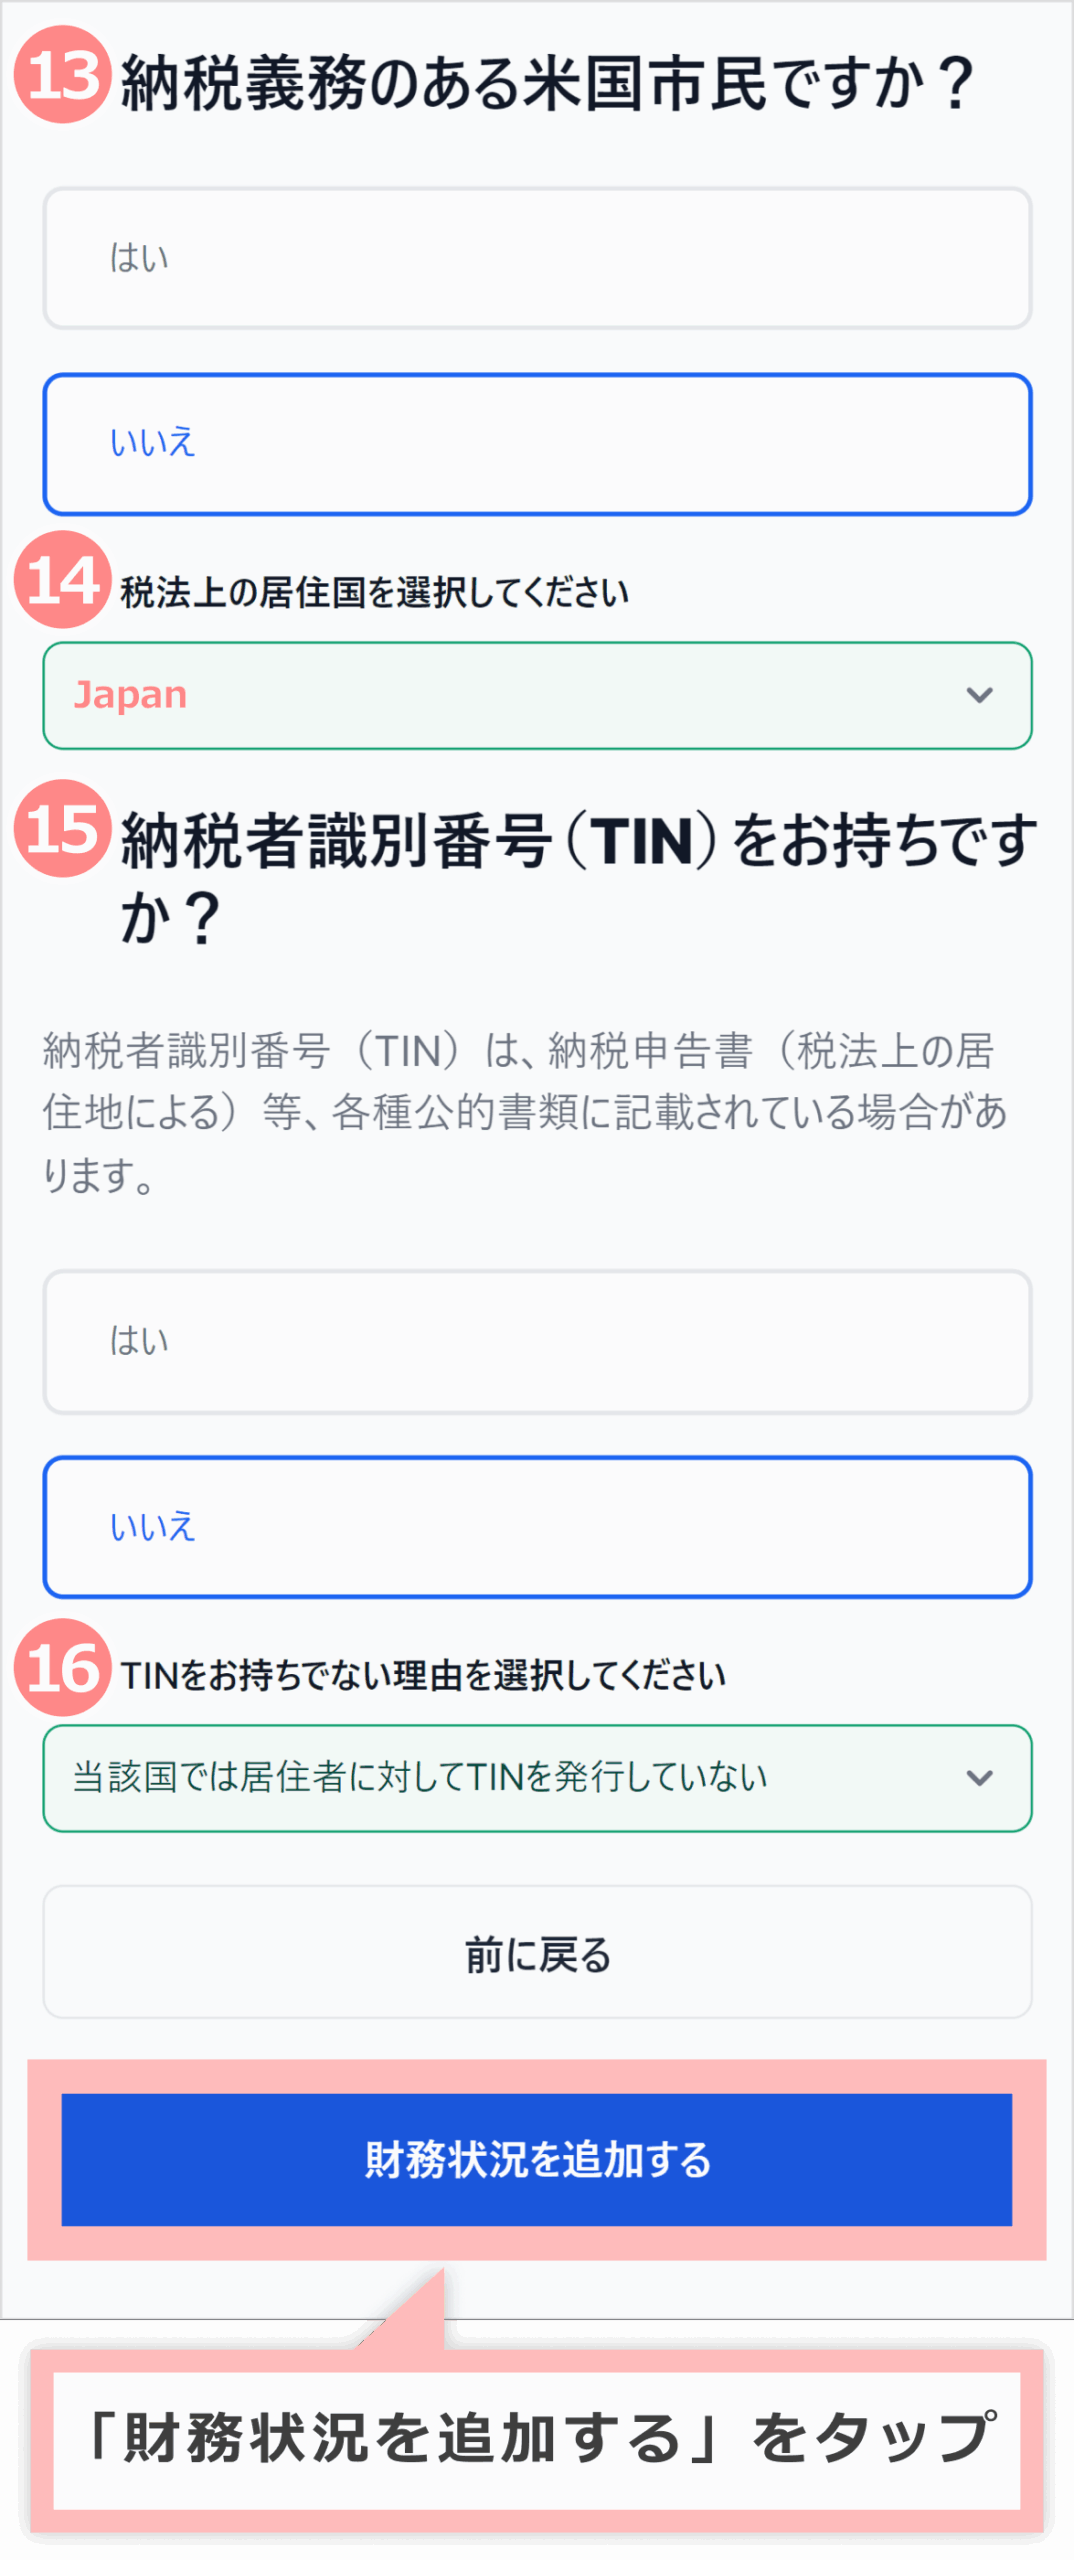1074x2560 pixels.
Task: Click the red step 13 badge
Action: tap(62, 75)
